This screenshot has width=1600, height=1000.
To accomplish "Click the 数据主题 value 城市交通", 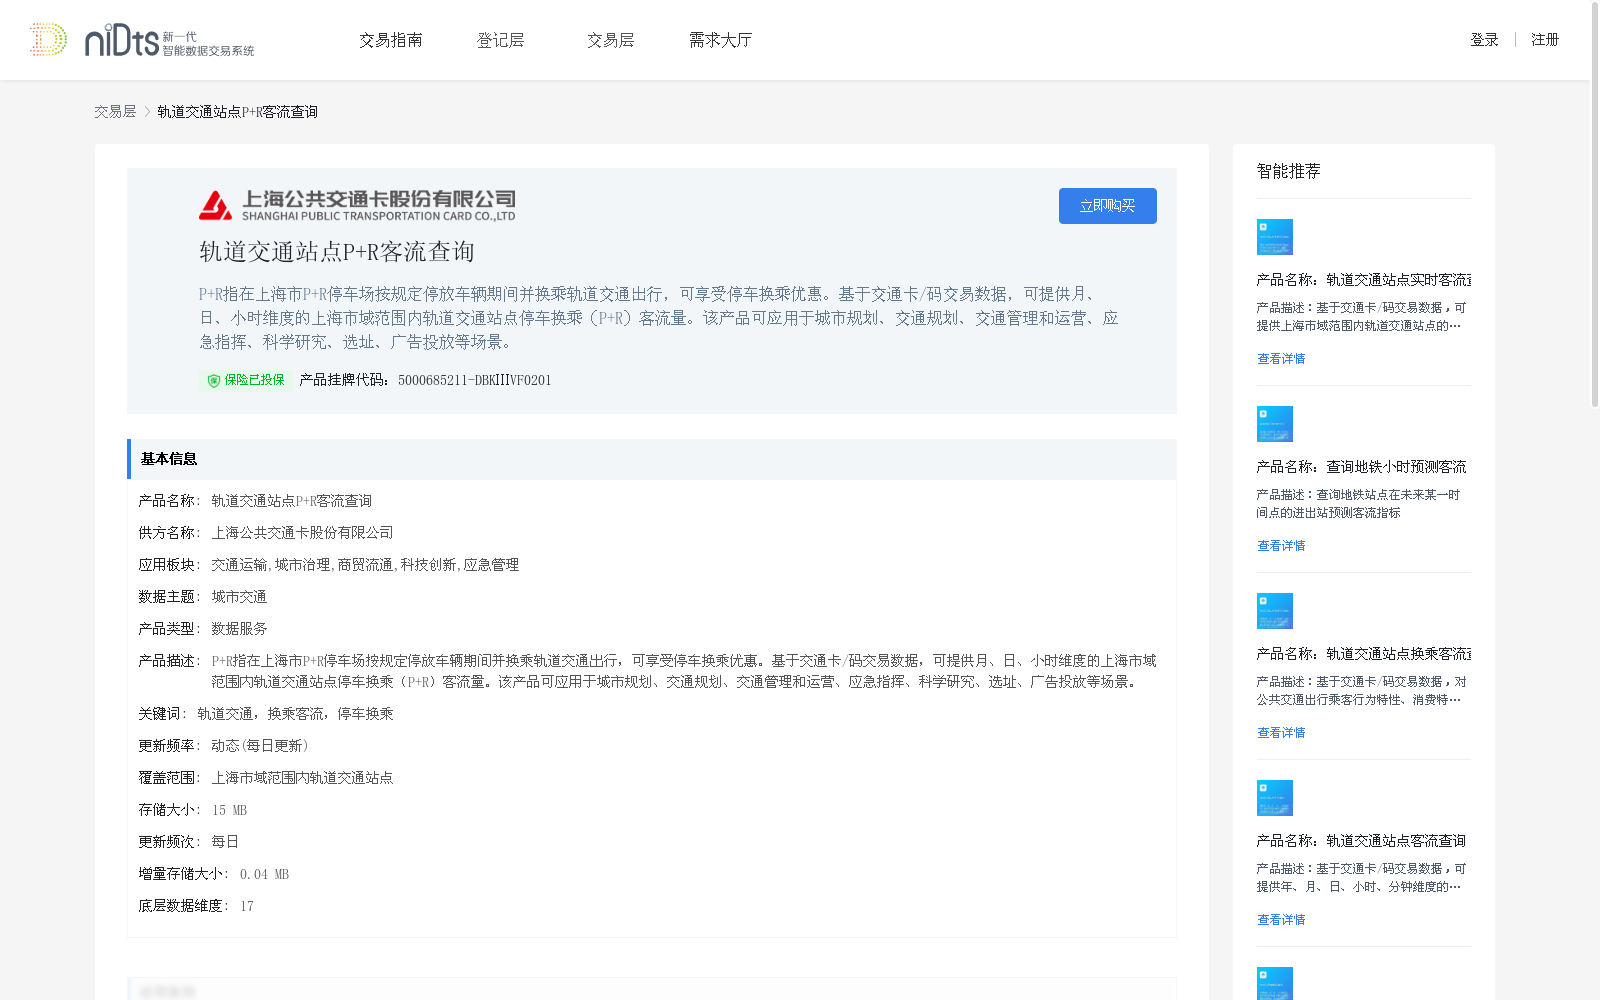I will [239, 597].
